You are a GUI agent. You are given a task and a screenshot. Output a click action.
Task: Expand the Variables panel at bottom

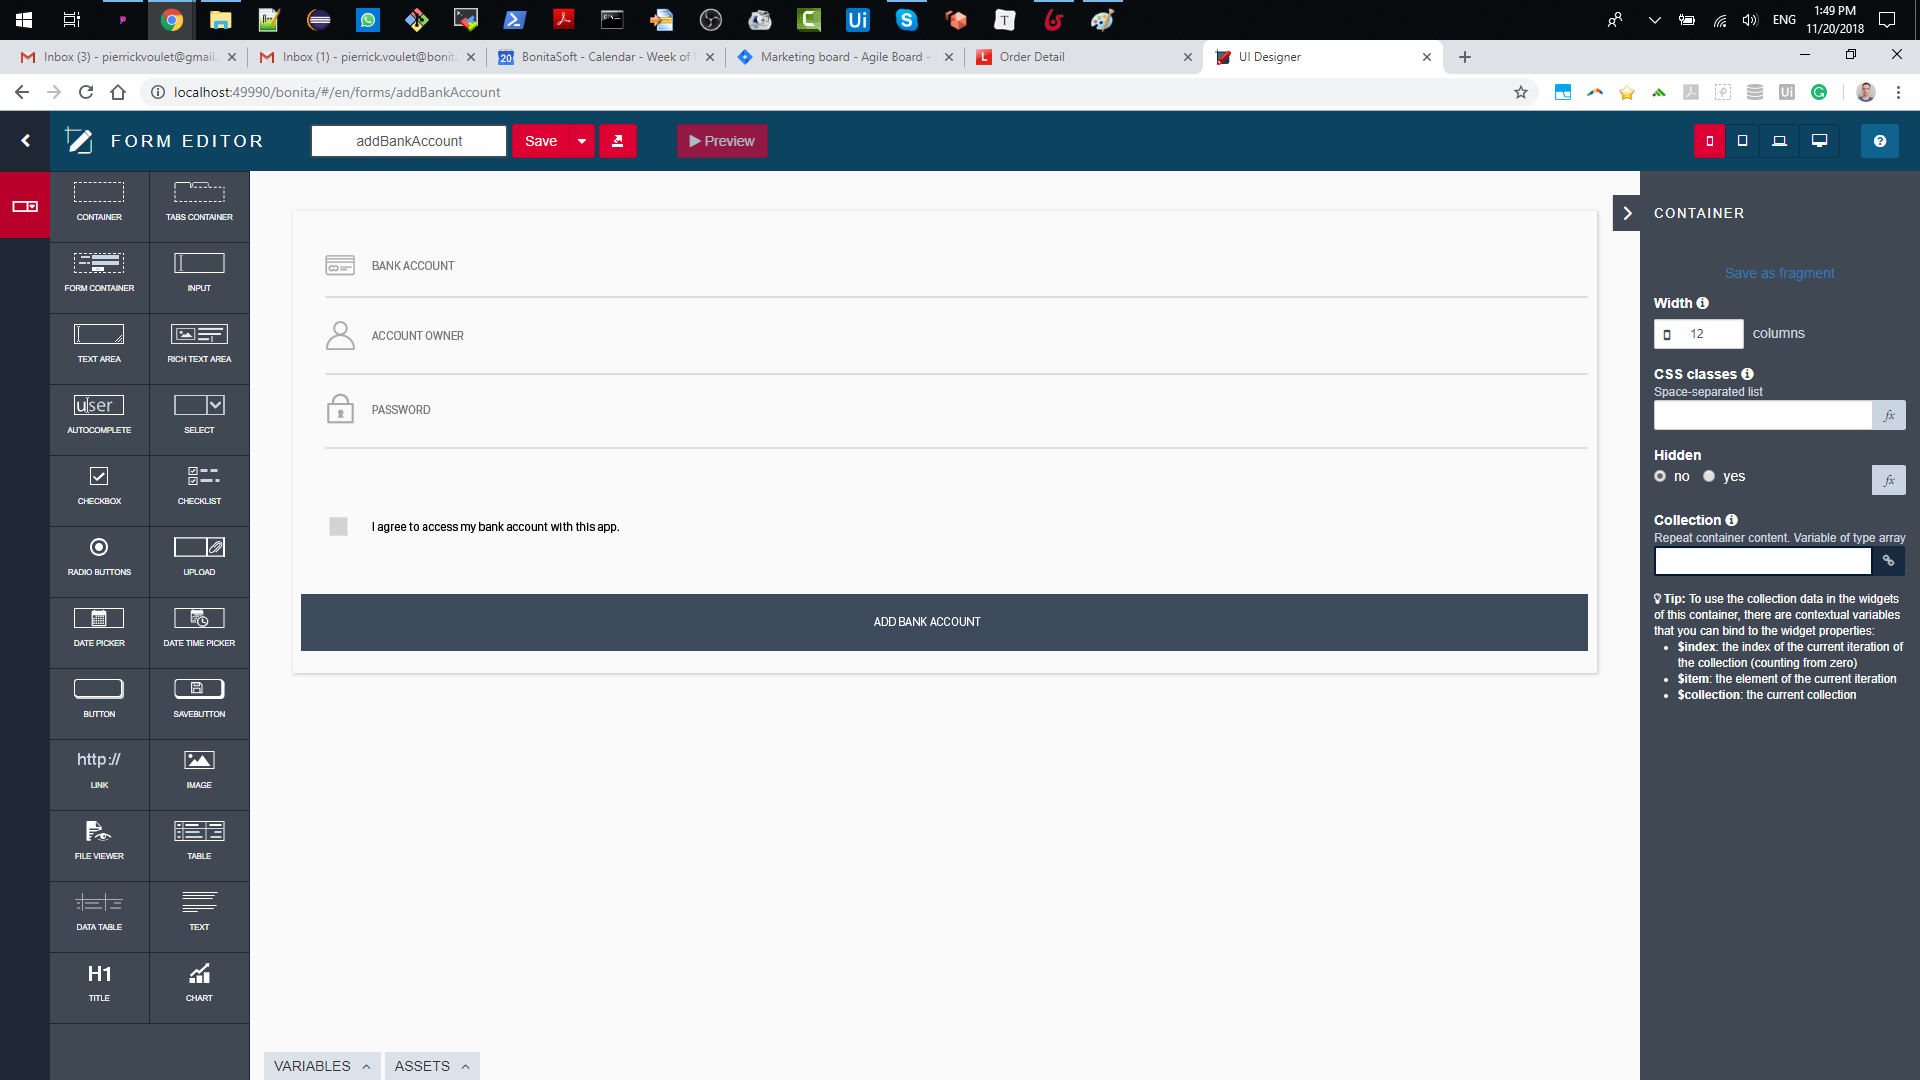pyautogui.click(x=322, y=1065)
